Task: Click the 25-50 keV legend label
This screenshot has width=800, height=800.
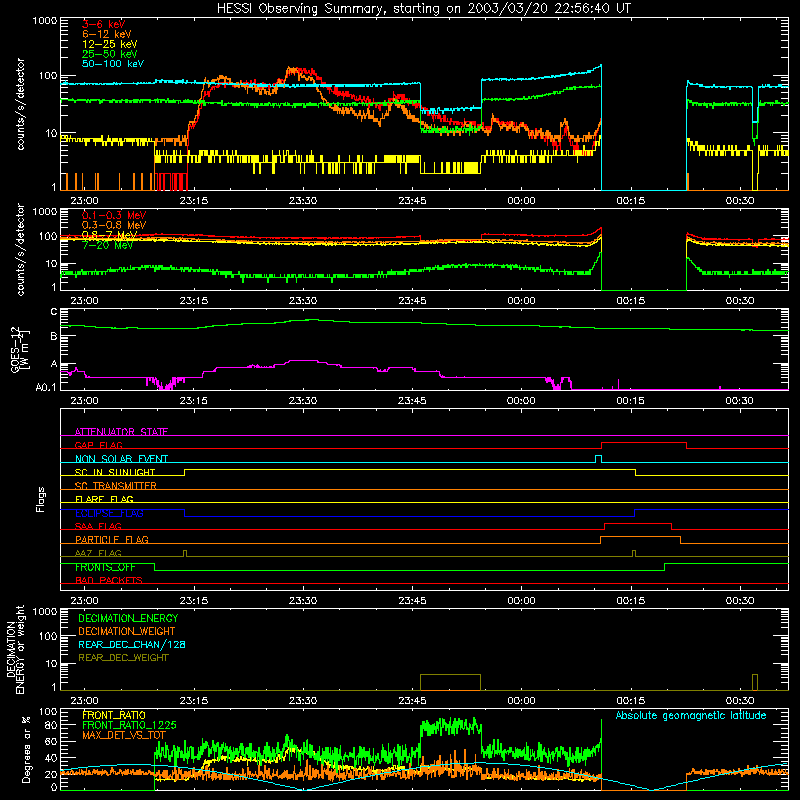Action: (x=110, y=54)
